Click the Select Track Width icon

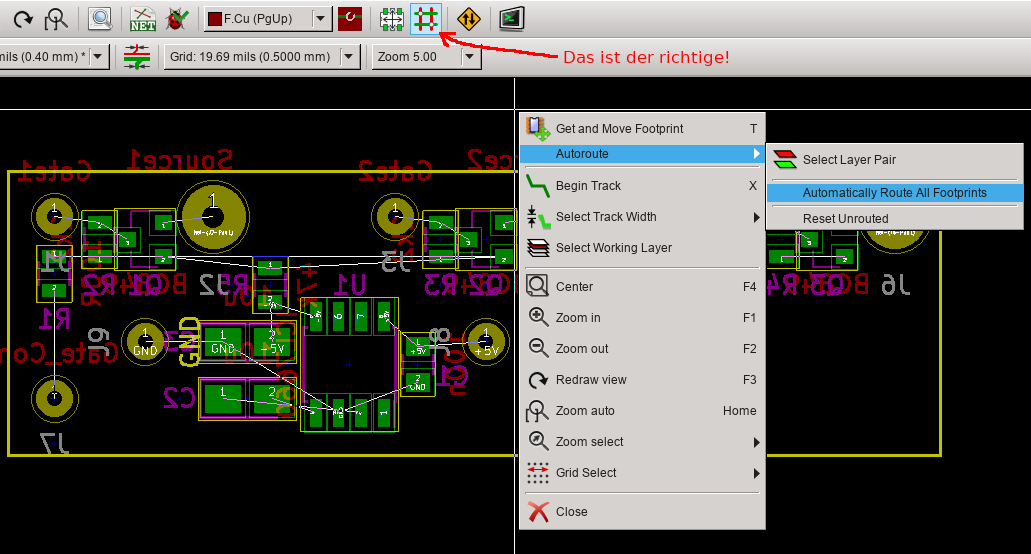click(x=538, y=217)
